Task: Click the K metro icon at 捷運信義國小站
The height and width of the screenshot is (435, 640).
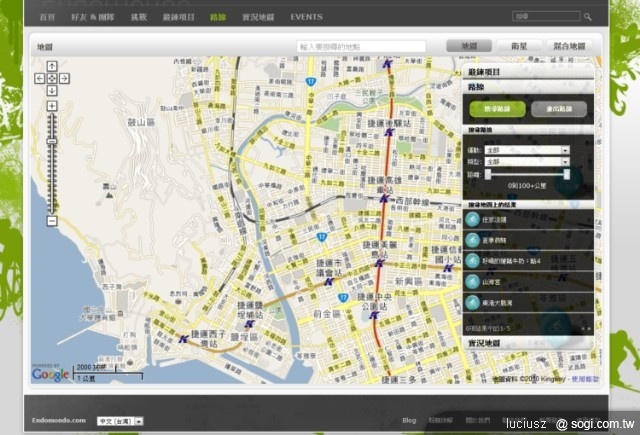Action: tap(448, 268)
